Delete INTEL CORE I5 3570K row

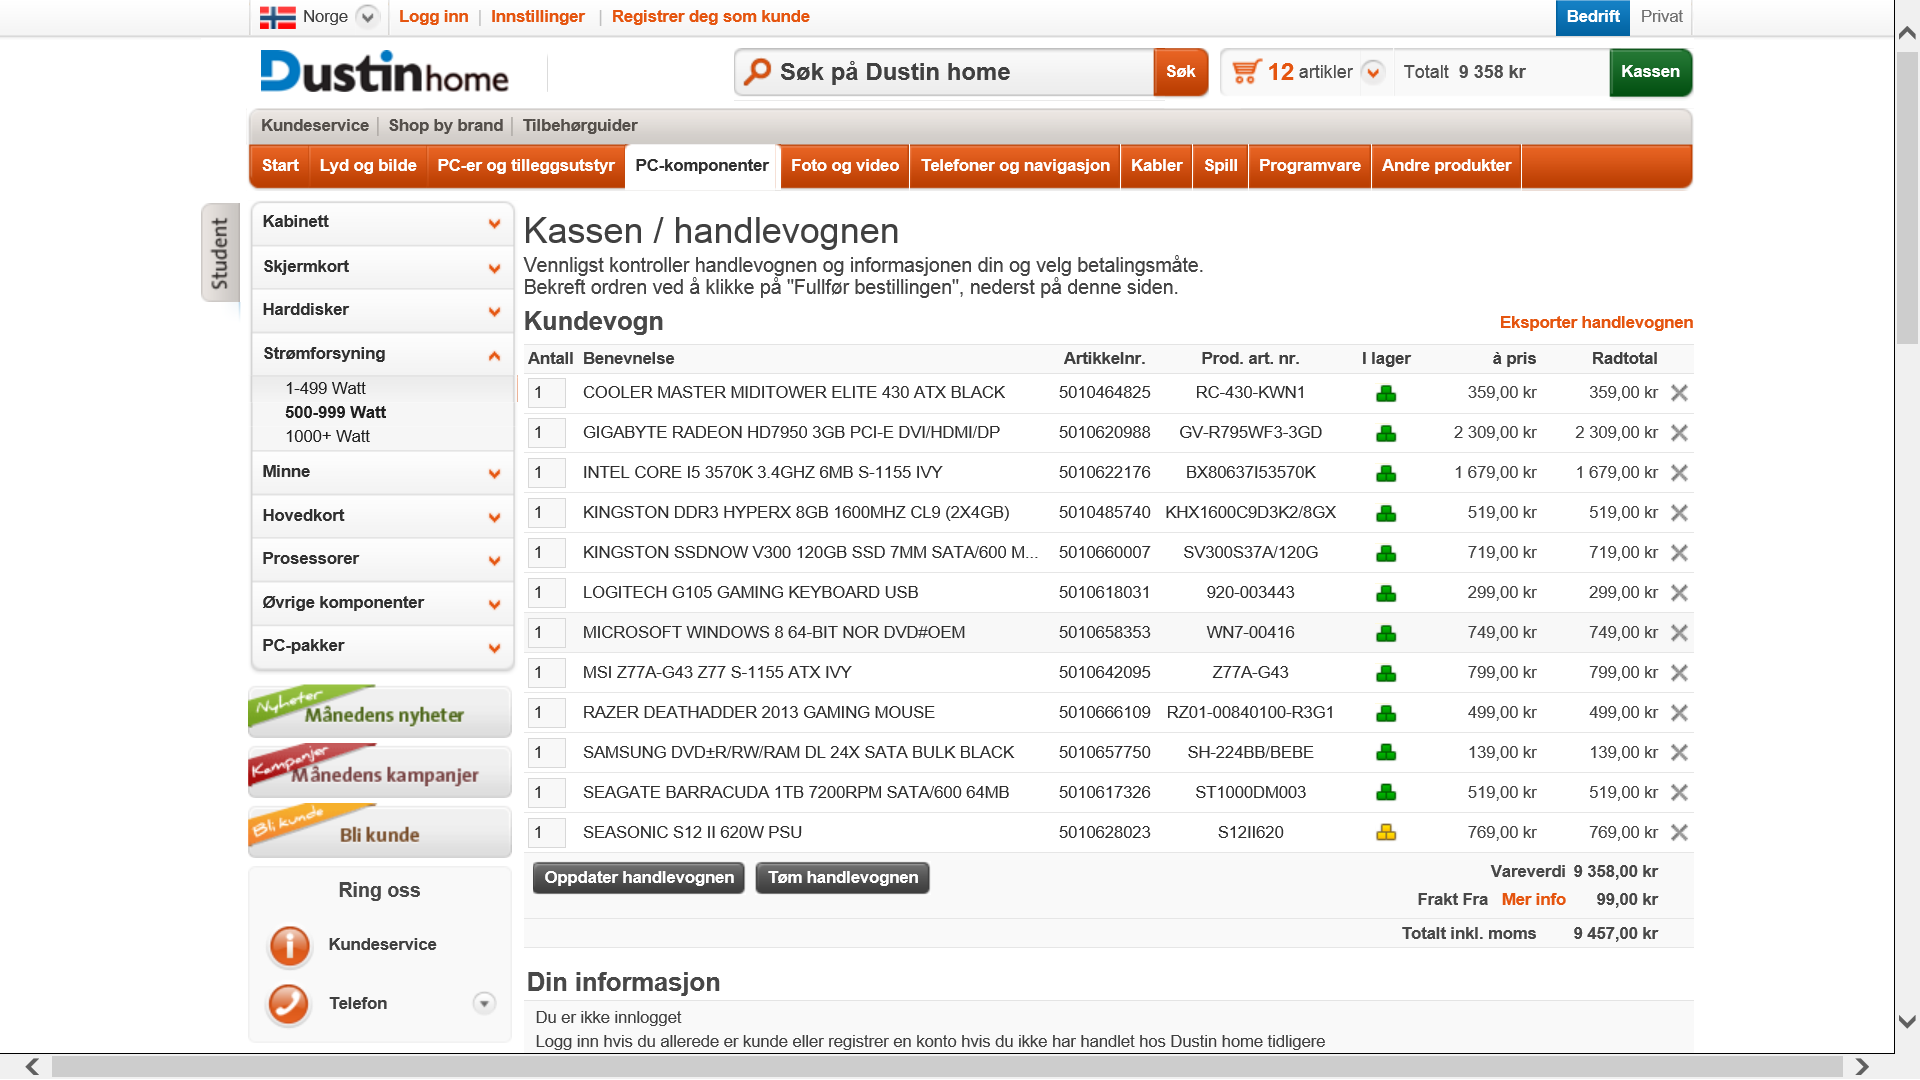coord(1680,473)
